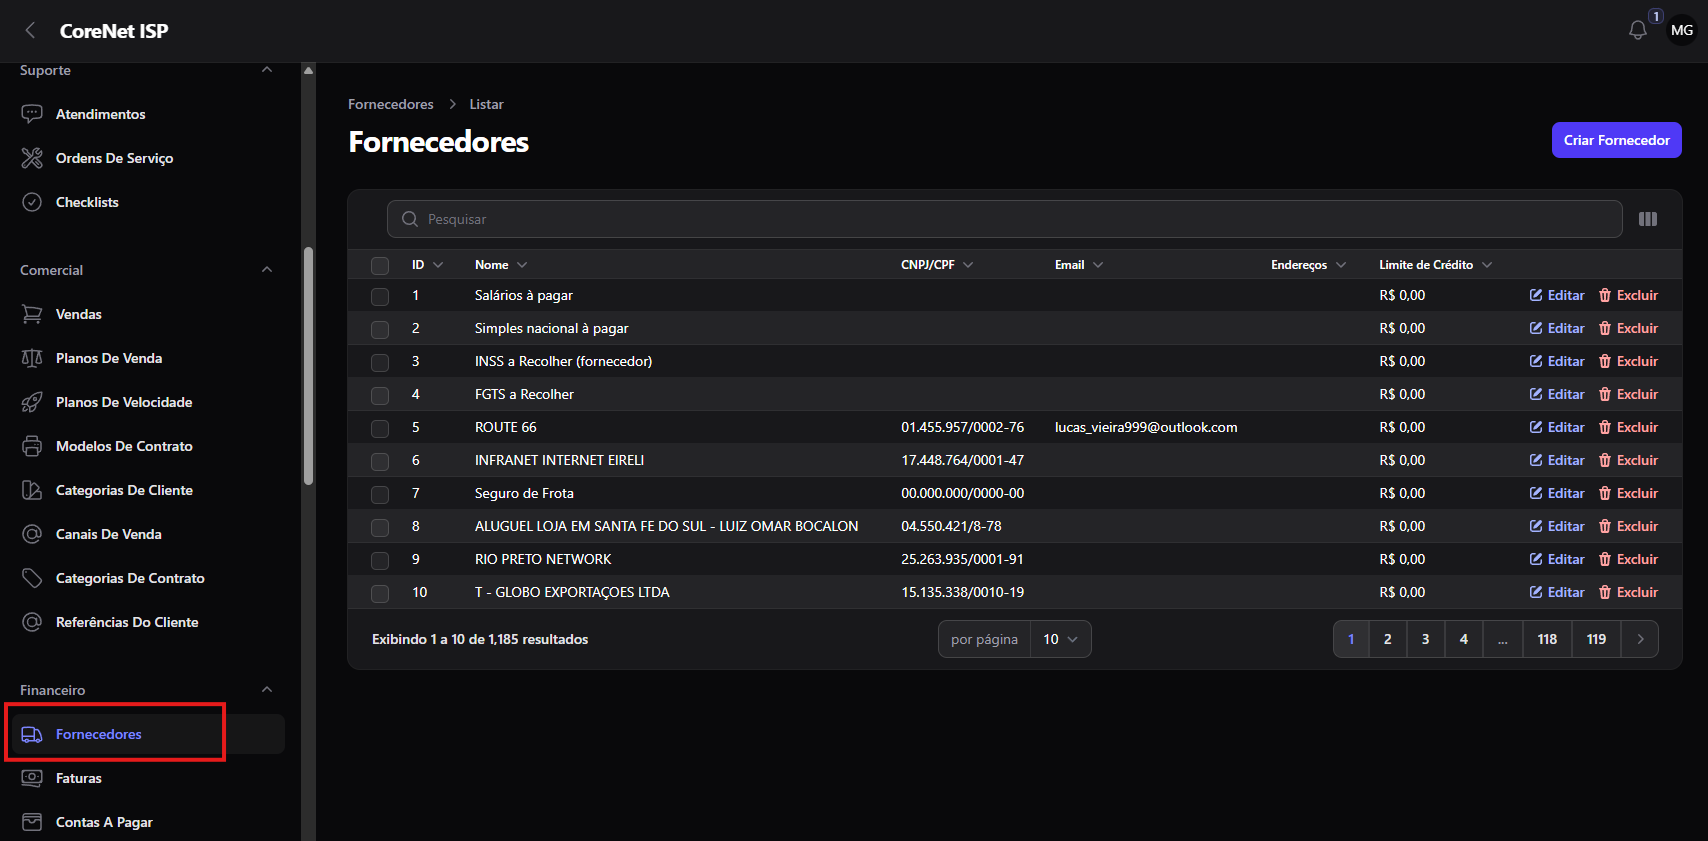The width and height of the screenshot is (1708, 841).
Task: Click the sidebar scrollbar up arrow
Action: (x=308, y=70)
